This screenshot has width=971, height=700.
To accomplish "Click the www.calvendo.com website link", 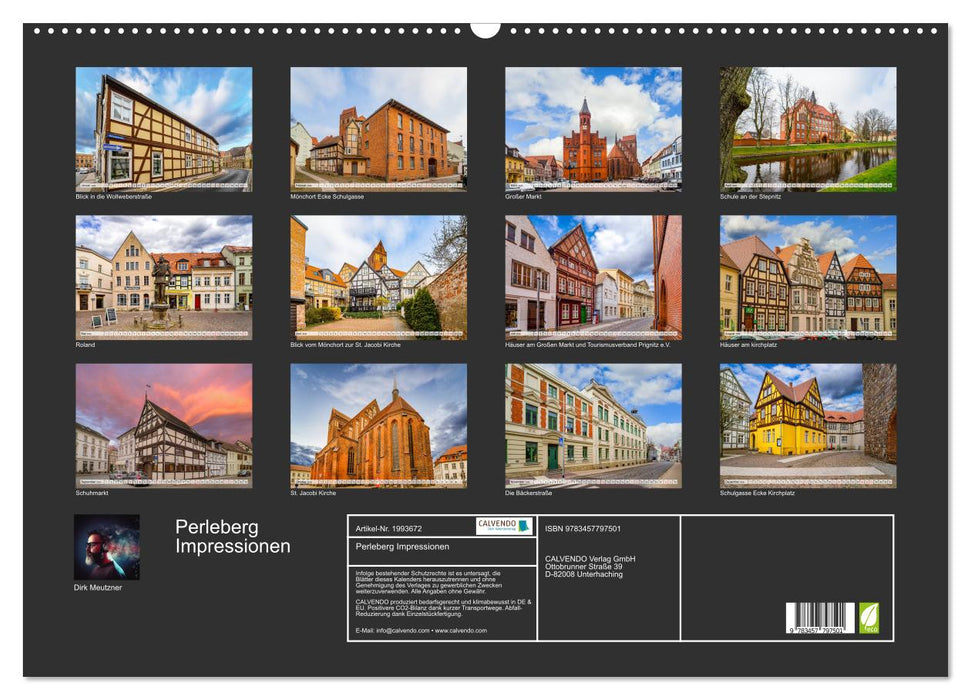I will (x=462, y=631).
